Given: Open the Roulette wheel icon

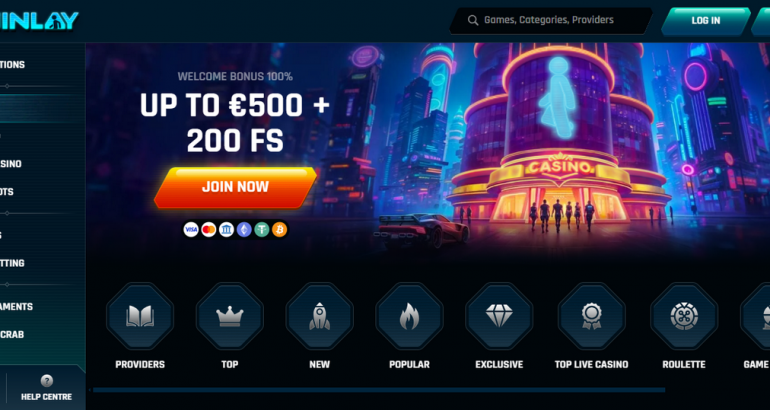Looking at the screenshot, I should tap(684, 316).
